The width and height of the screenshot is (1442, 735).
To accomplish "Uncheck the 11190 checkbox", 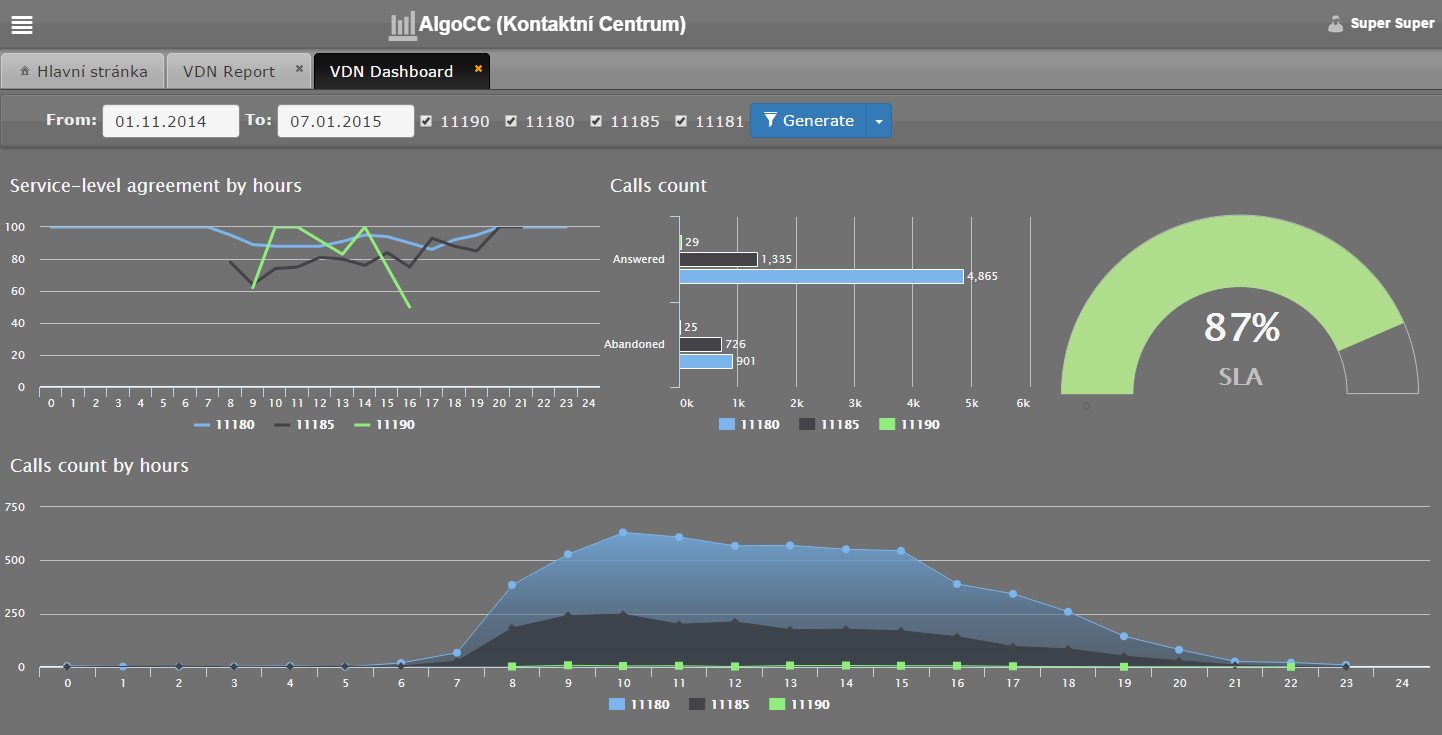I will coord(426,121).
